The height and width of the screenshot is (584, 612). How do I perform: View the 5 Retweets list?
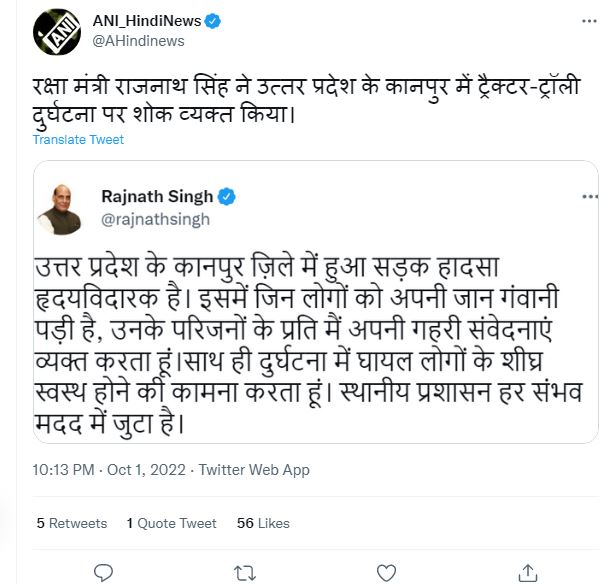[70, 523]
